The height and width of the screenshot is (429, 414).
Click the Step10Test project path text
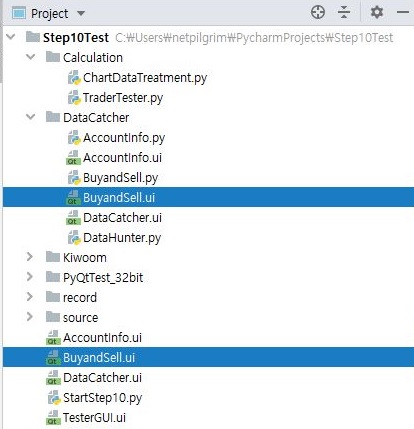click(254, 38)
